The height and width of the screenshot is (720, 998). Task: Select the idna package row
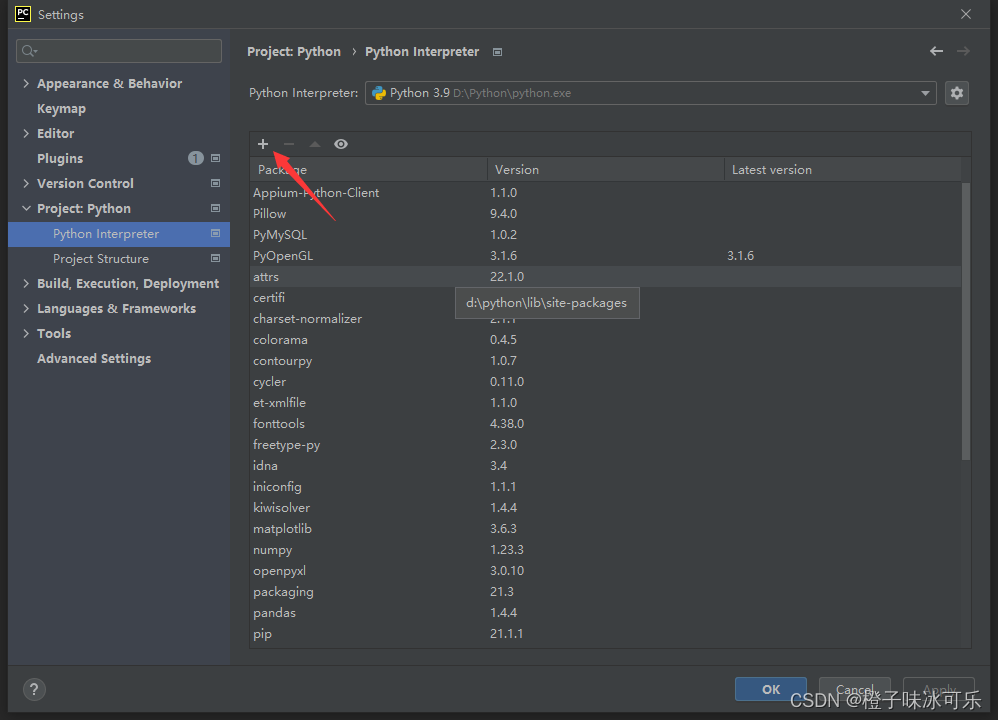pos(605,465)
